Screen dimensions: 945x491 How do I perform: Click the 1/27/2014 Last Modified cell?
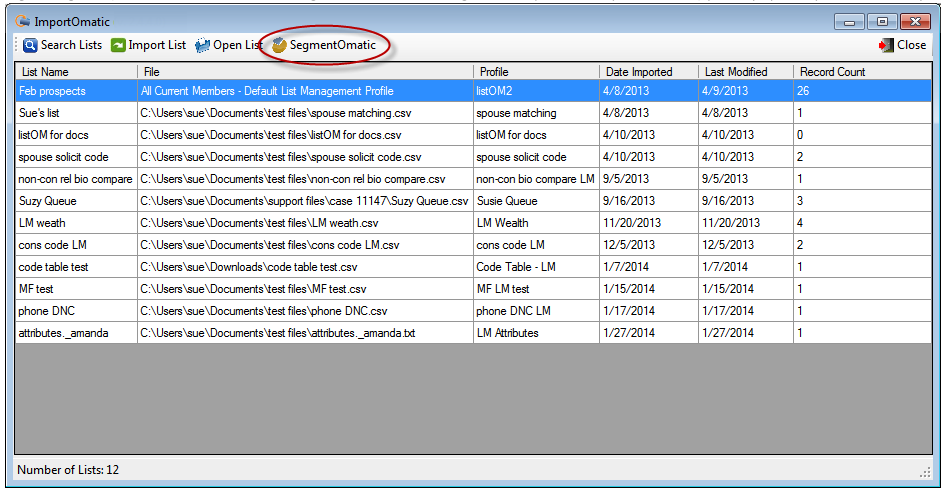(x=746, y=333)
